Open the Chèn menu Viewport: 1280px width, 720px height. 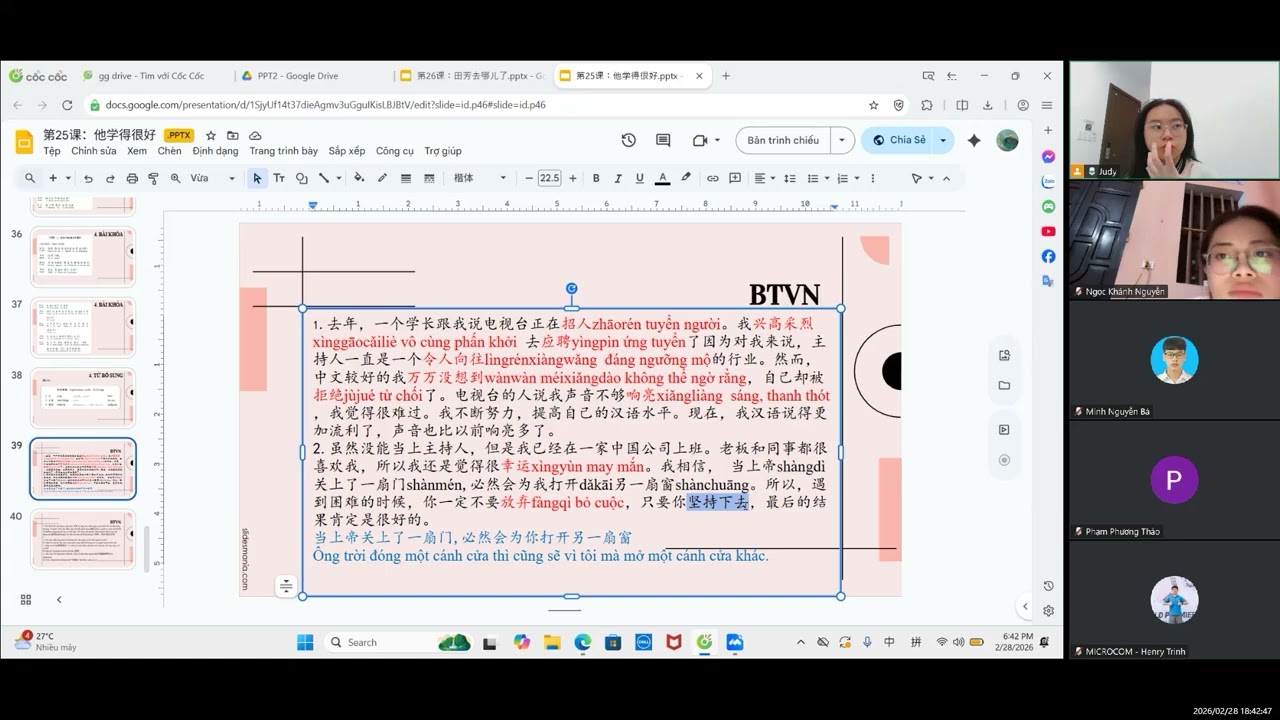coord(169,151)
